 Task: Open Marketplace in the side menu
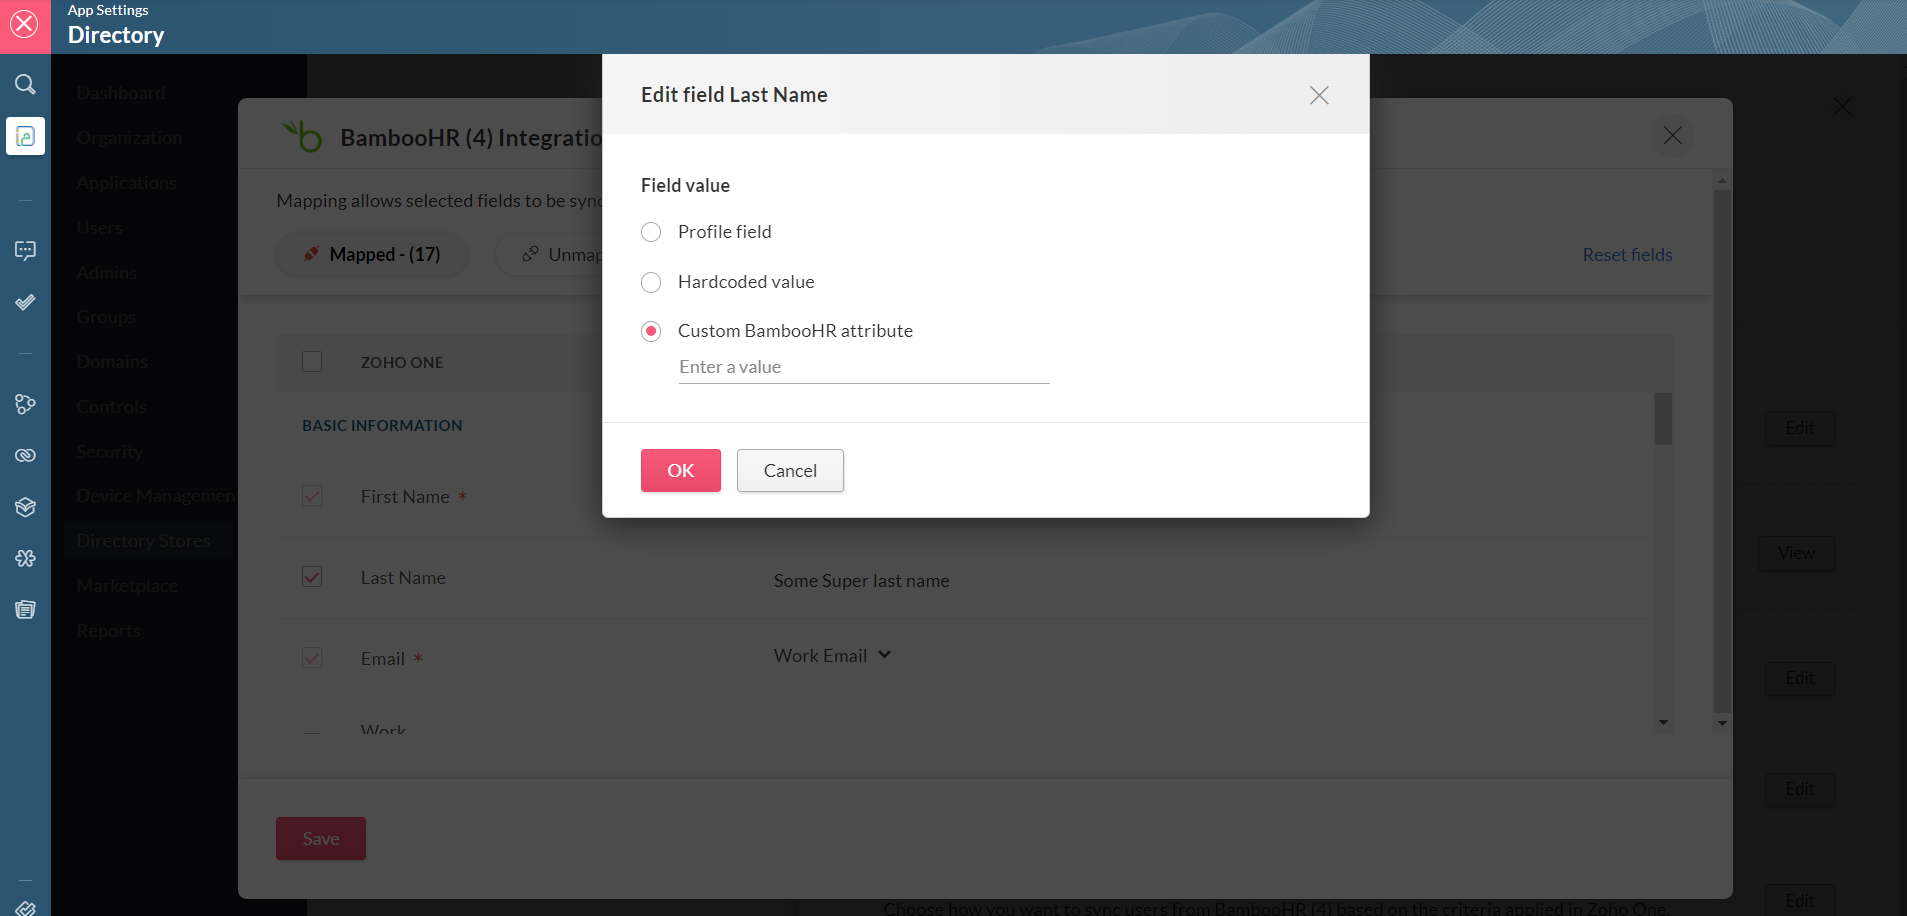[x=127, y=586]
